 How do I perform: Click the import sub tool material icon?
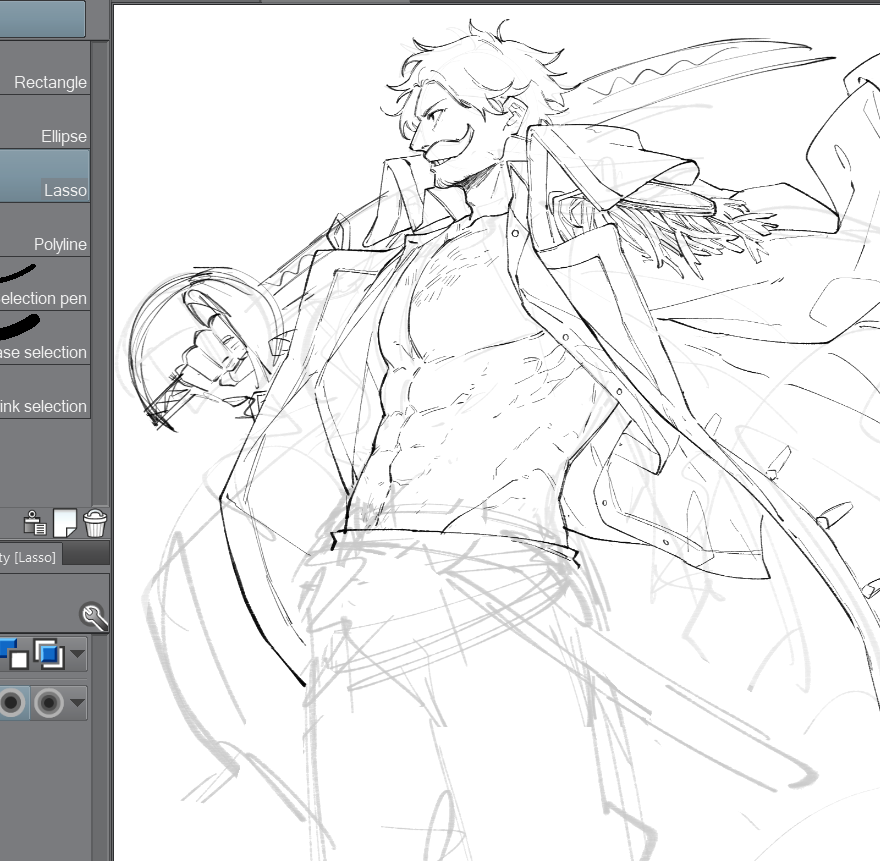click(x=35, y=523)
